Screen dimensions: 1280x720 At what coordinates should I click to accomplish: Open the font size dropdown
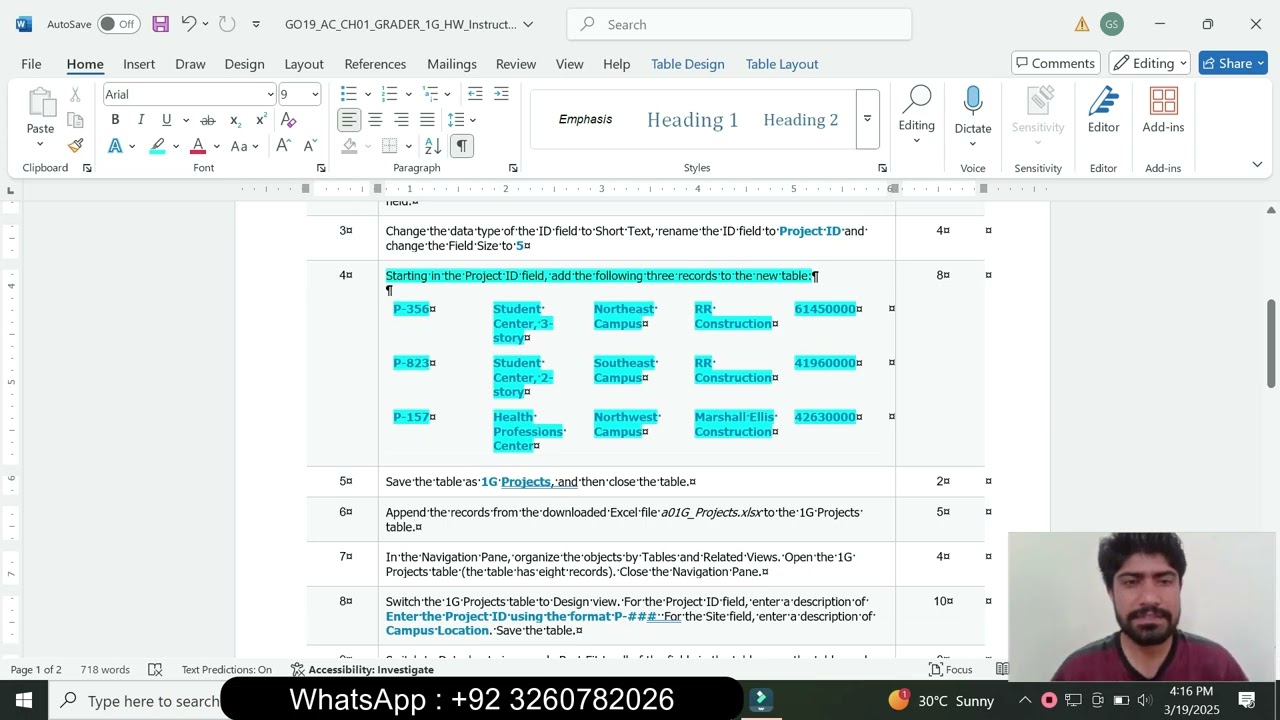click(315, 94)
